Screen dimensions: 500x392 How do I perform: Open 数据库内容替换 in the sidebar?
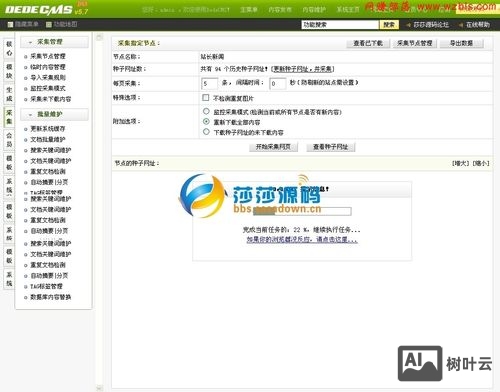(51, 297)
